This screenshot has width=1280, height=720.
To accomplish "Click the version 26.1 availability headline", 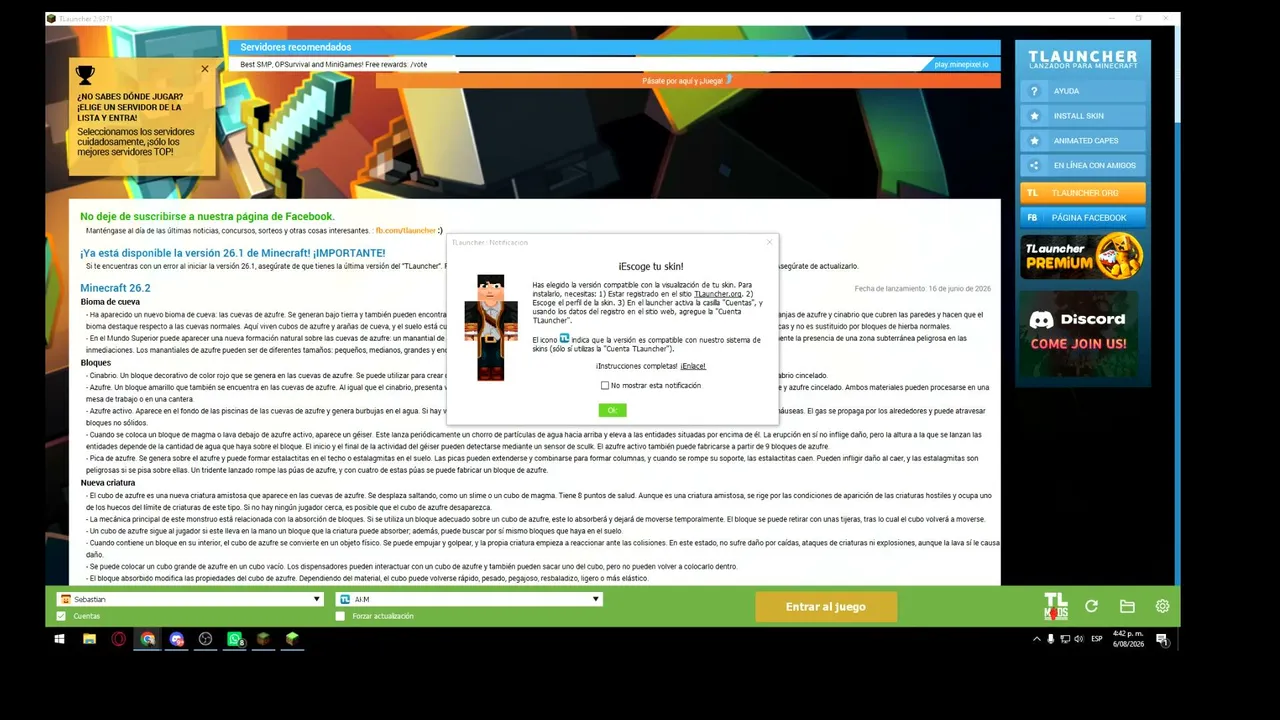I will [232, 253].
